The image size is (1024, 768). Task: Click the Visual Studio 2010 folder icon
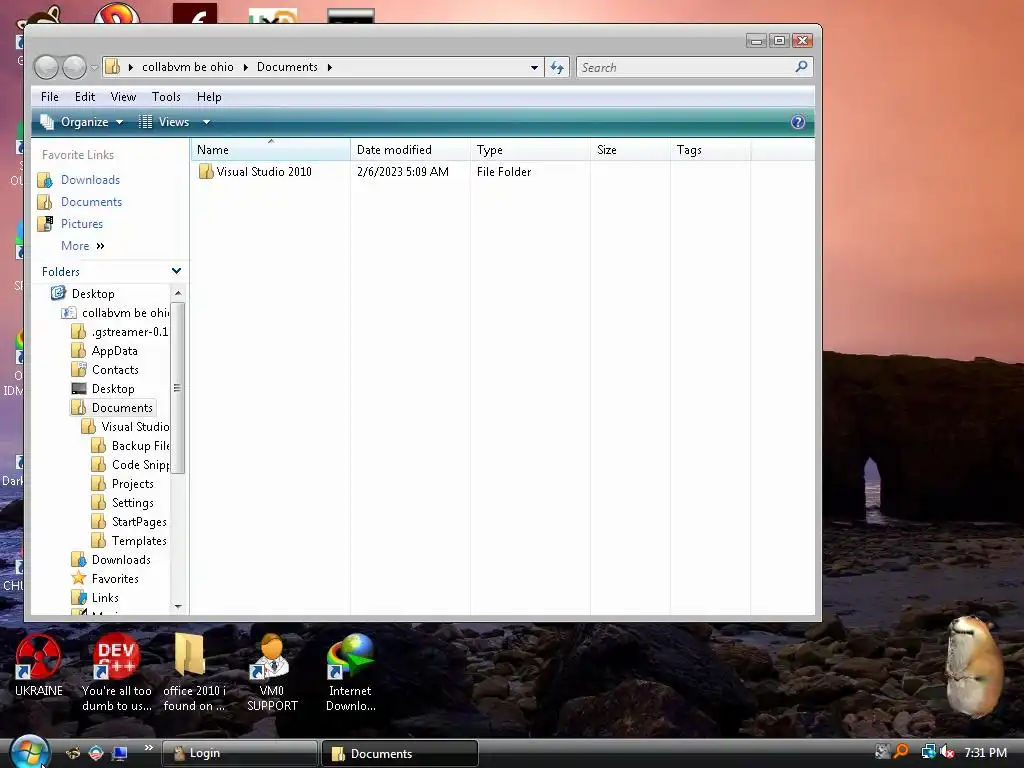206,172
